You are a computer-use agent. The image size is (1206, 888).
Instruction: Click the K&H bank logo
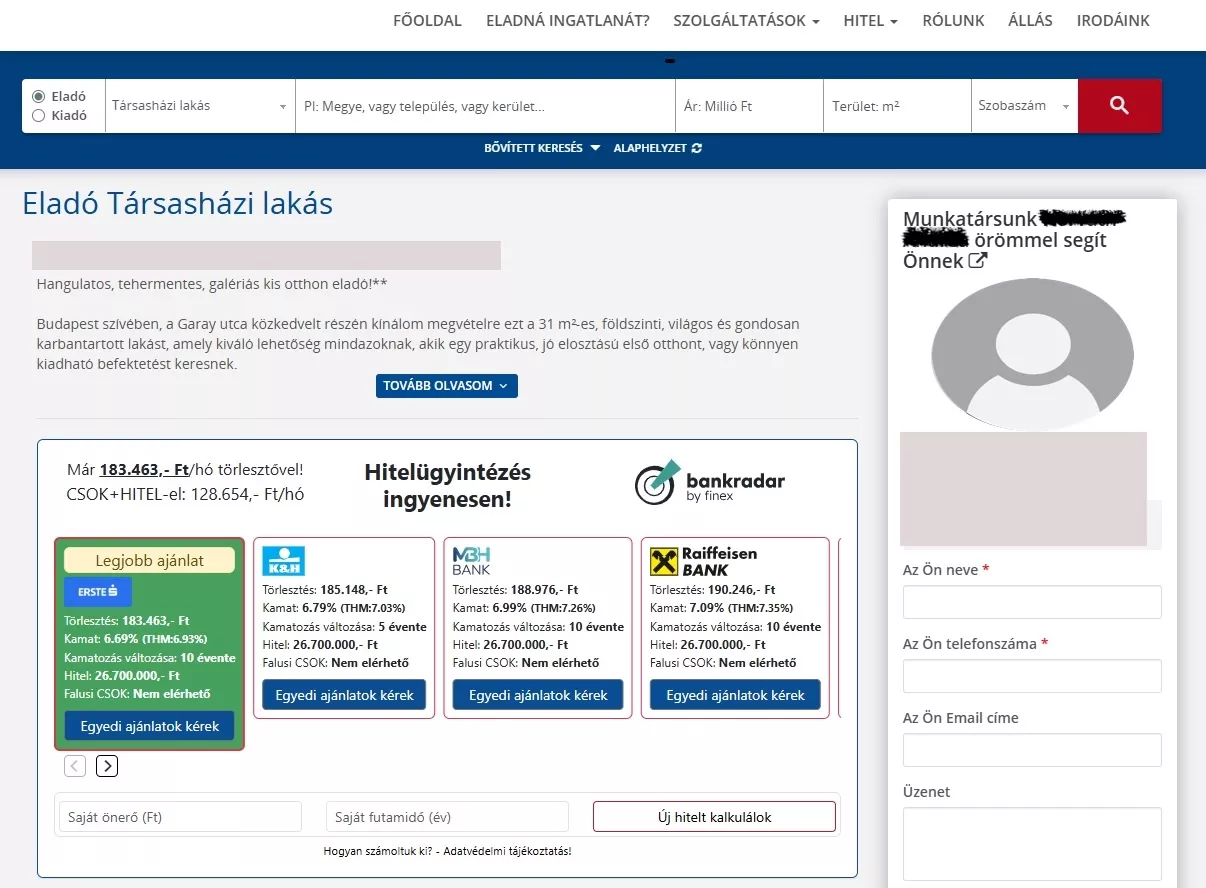[283, 560]
